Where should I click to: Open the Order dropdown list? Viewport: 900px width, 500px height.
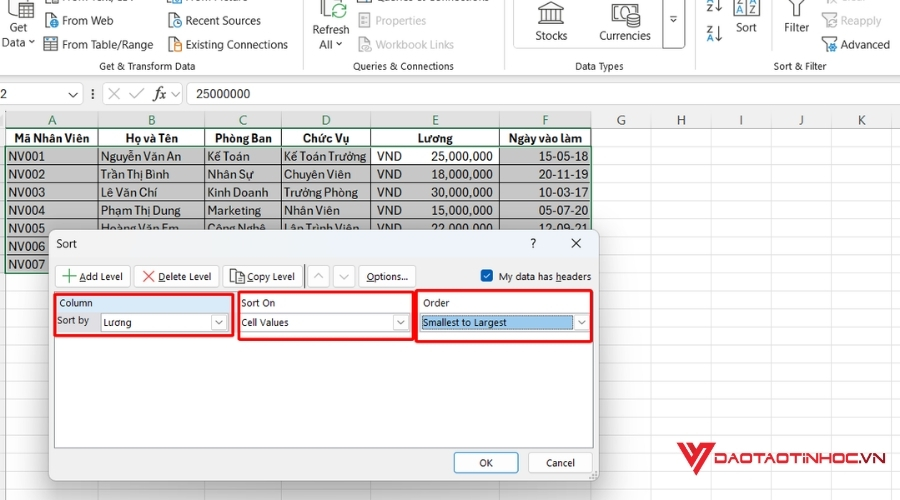581,323
